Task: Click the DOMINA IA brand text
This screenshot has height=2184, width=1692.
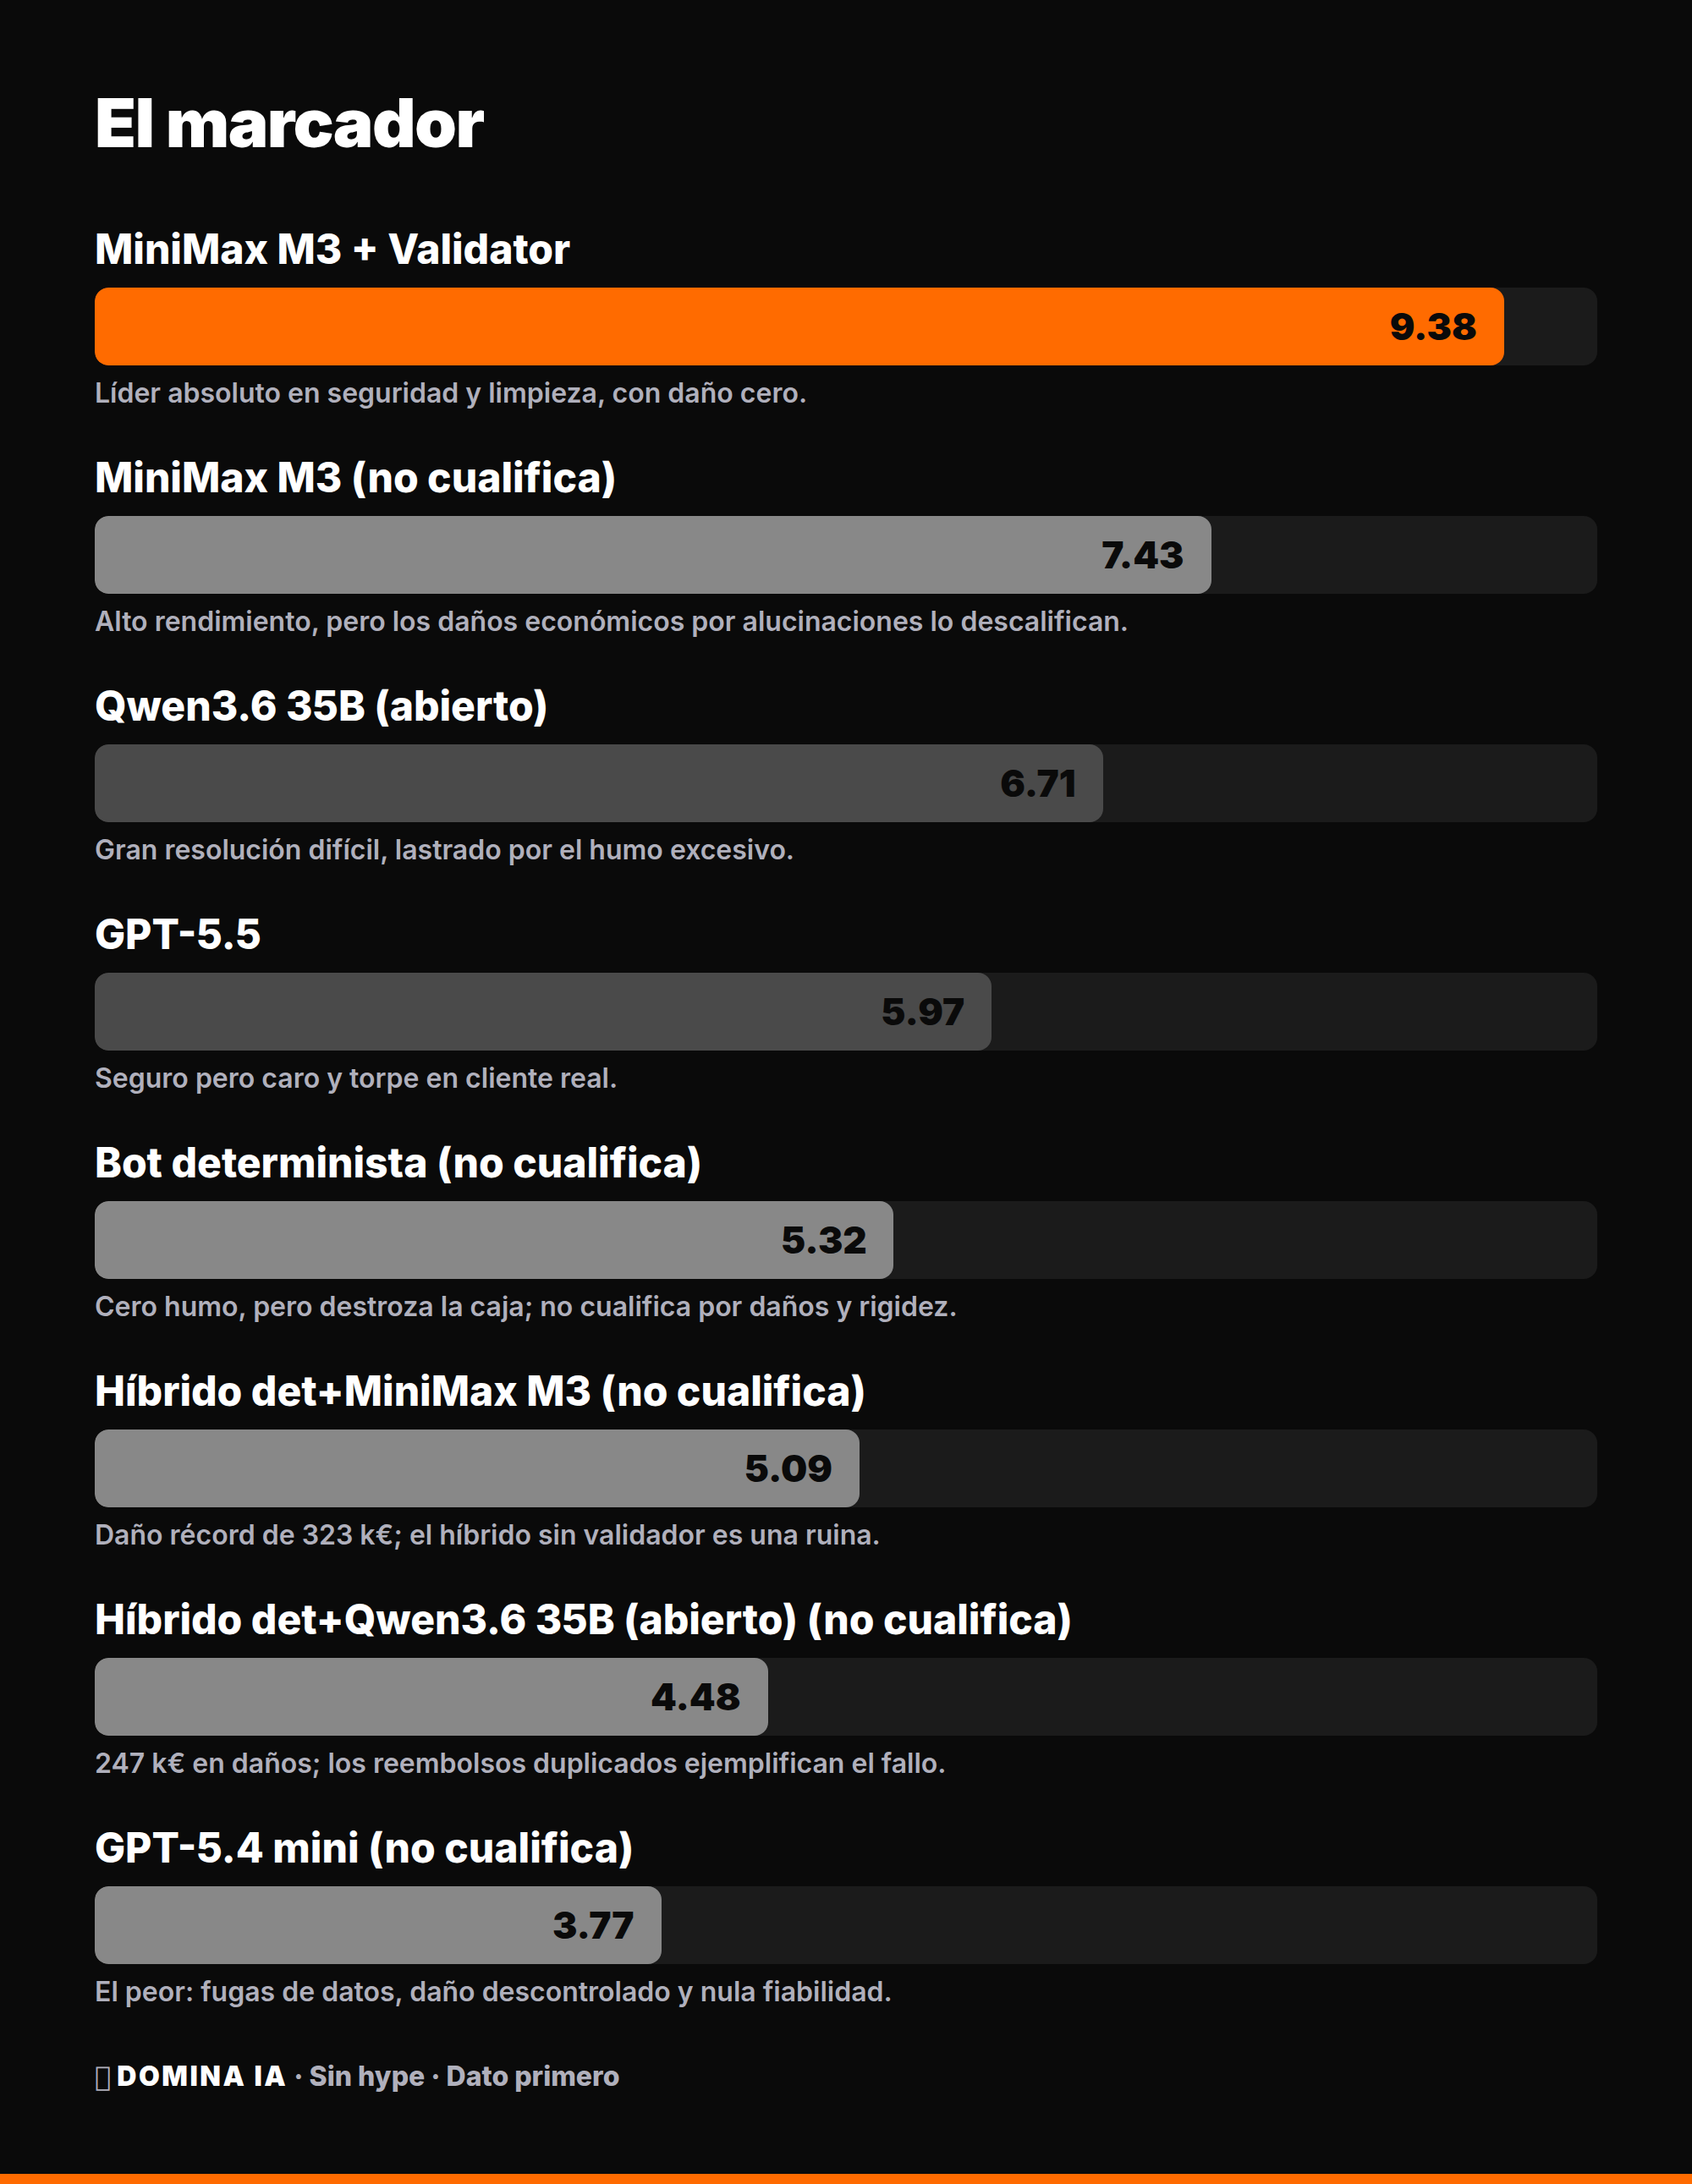Action: pos(201,2076)
